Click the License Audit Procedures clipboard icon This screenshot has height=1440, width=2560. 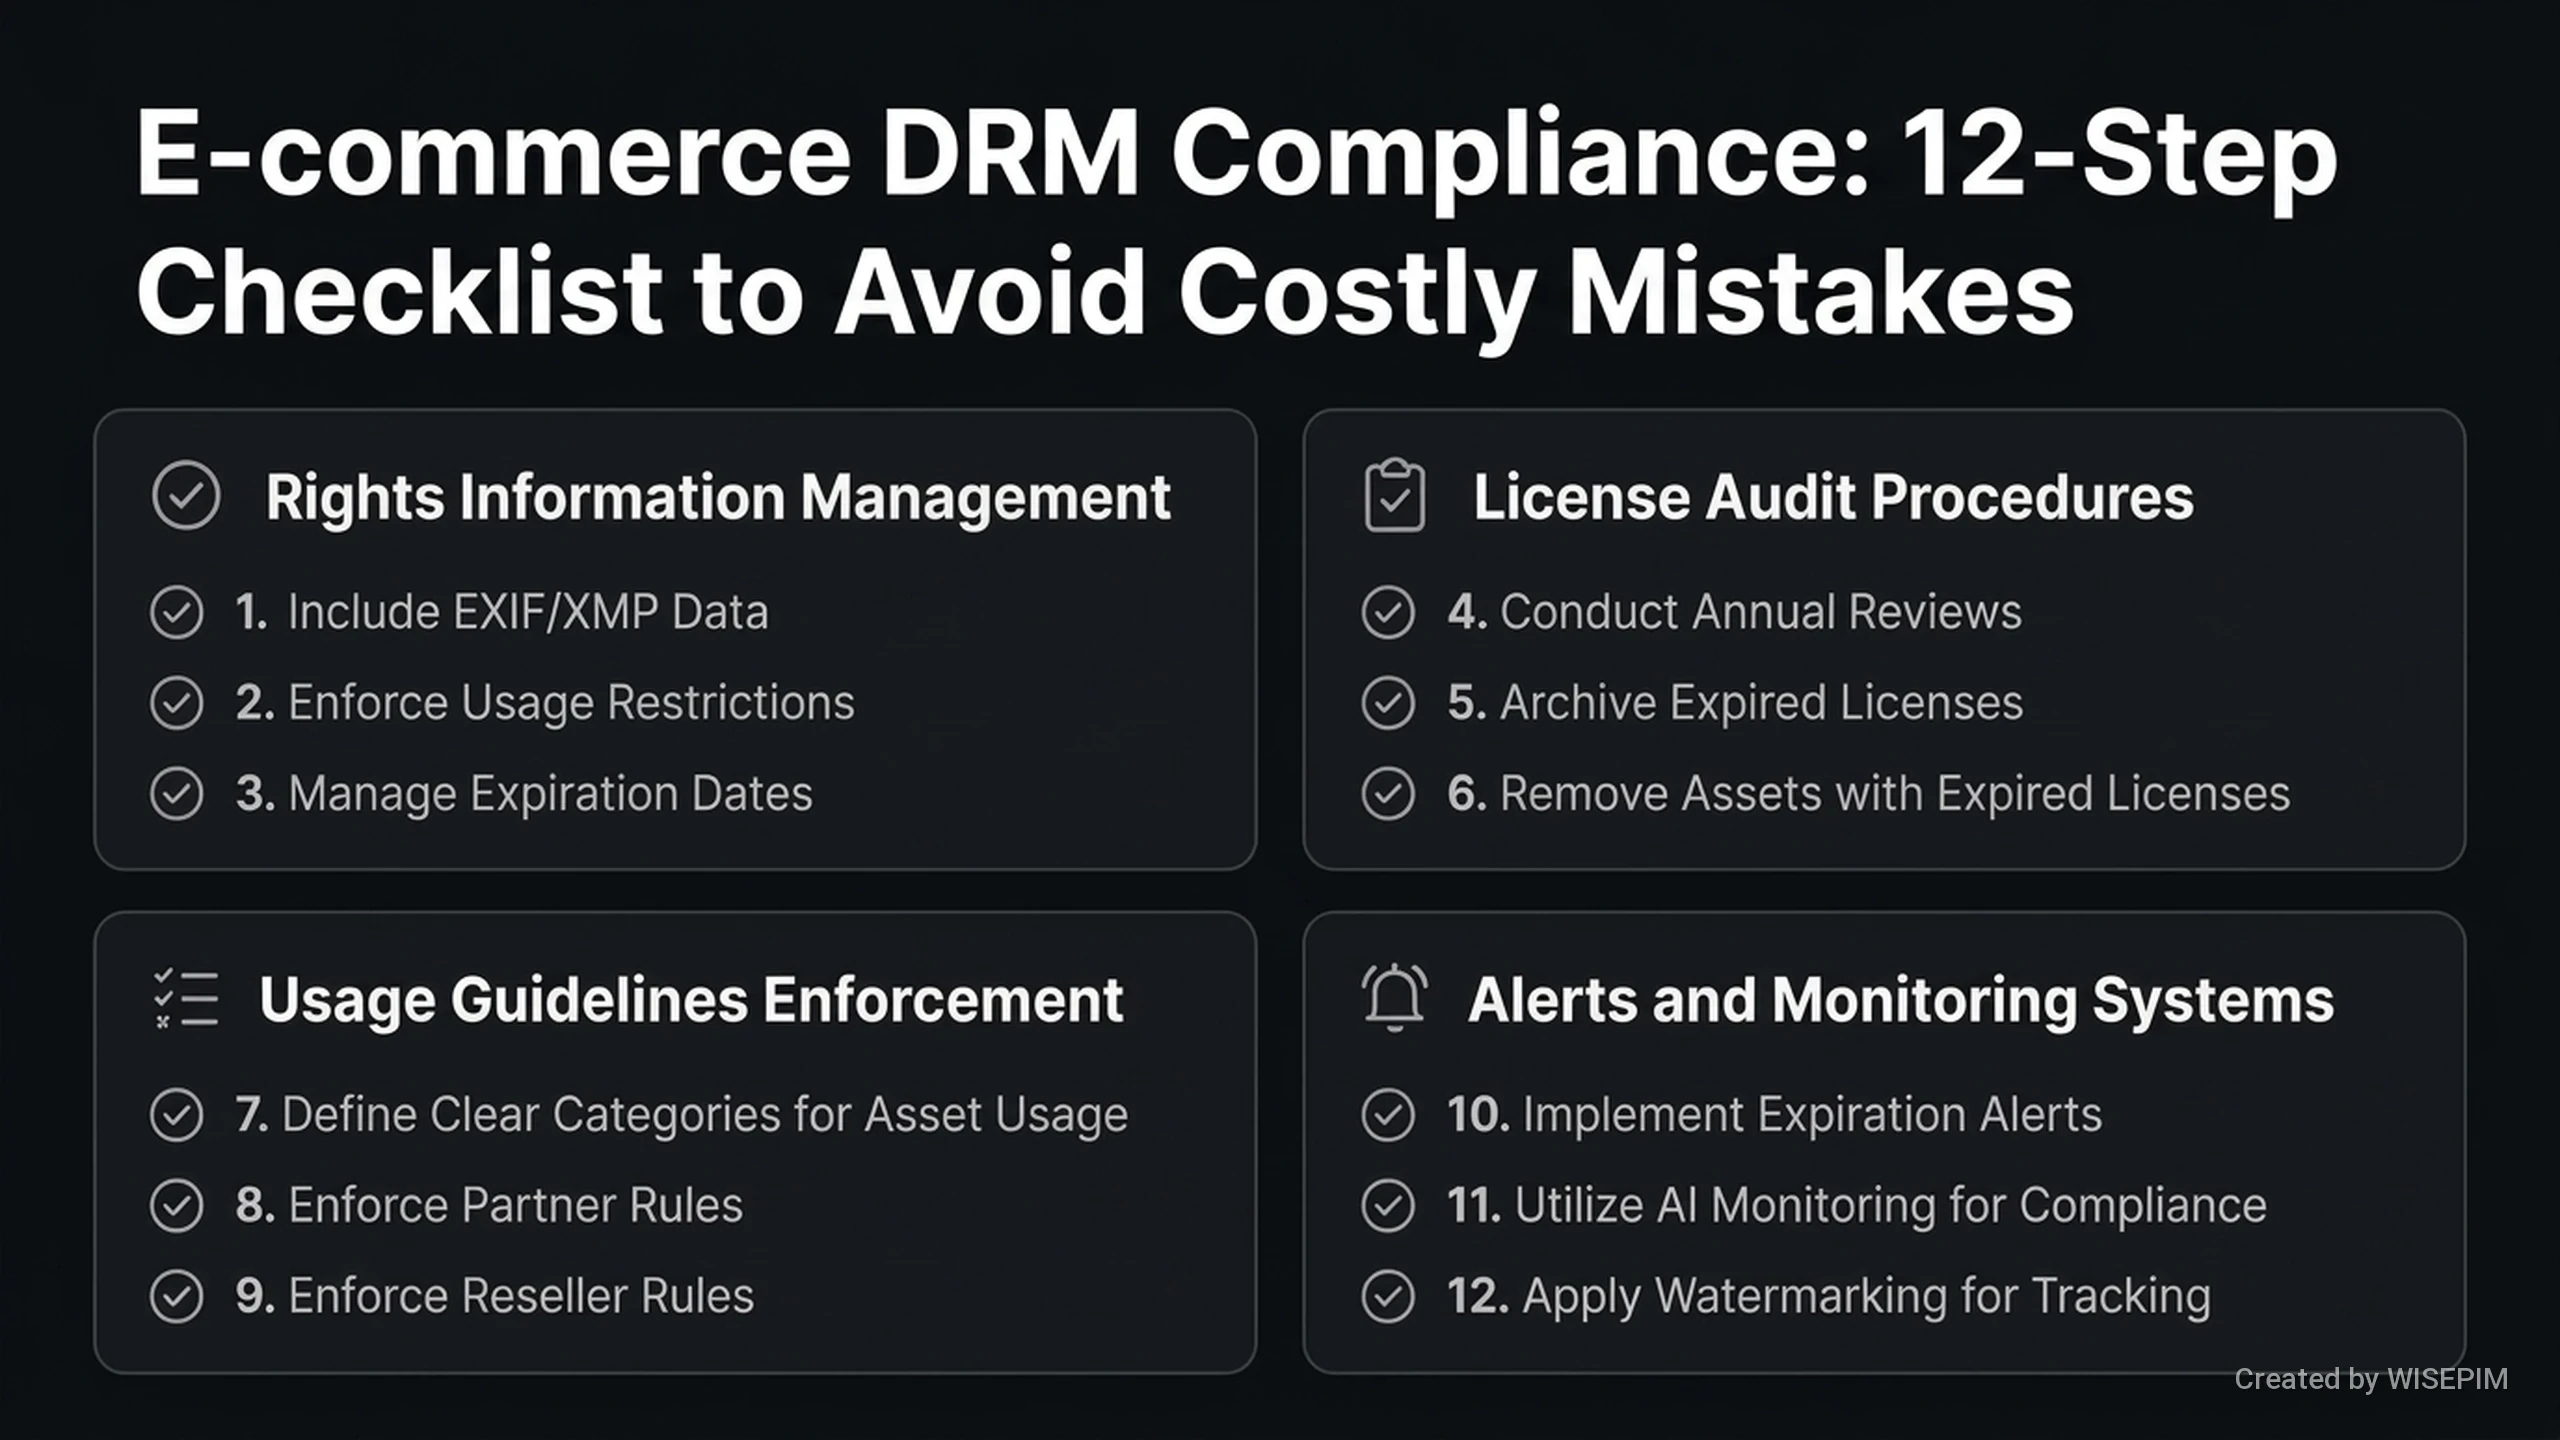coord(1394,495)
